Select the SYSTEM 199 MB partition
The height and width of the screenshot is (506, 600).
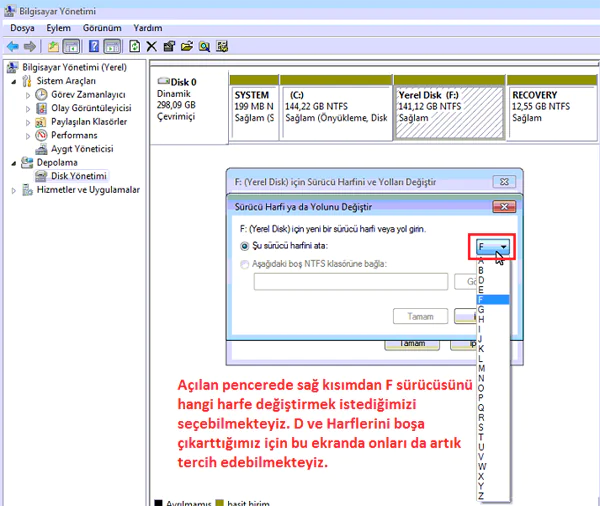click(254, 108)
